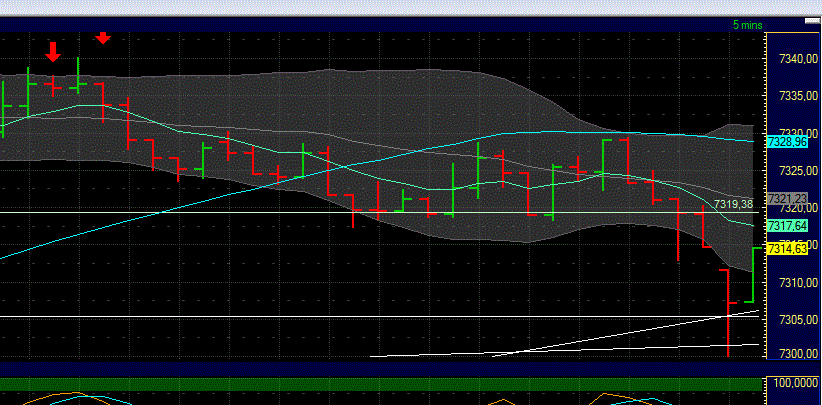Viewport: 822px width, 405px height.
Task: Click the 7340,00 axis value
Action: tap(799, 58)
